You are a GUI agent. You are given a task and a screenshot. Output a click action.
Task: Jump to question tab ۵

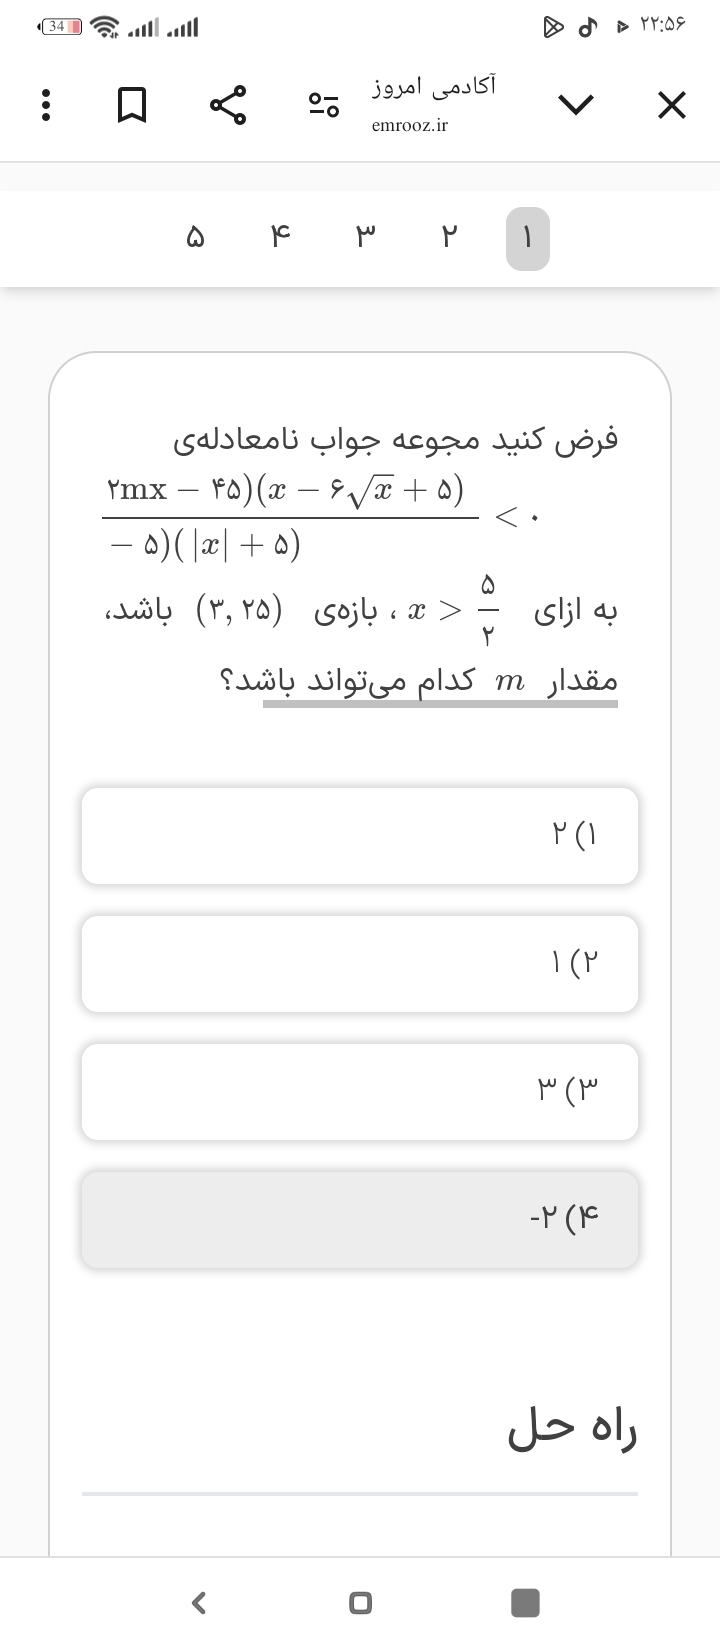(195, 239)
